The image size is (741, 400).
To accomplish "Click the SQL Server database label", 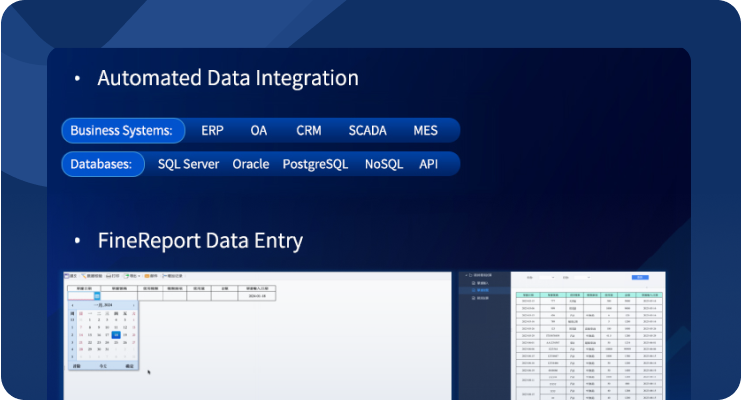I will [188, 164].
